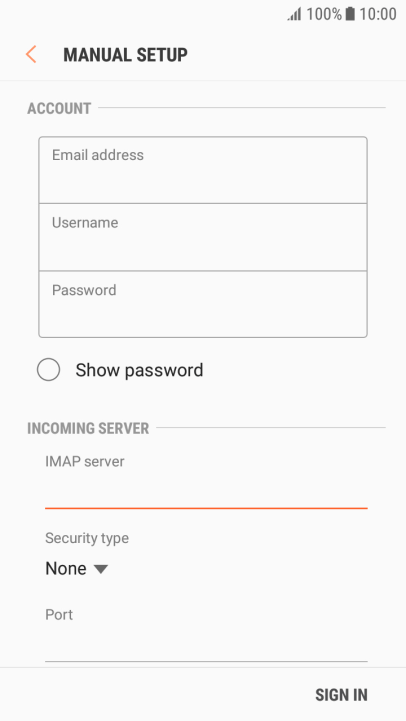Tap the signal strength icon in status bar

pos(294,14)
